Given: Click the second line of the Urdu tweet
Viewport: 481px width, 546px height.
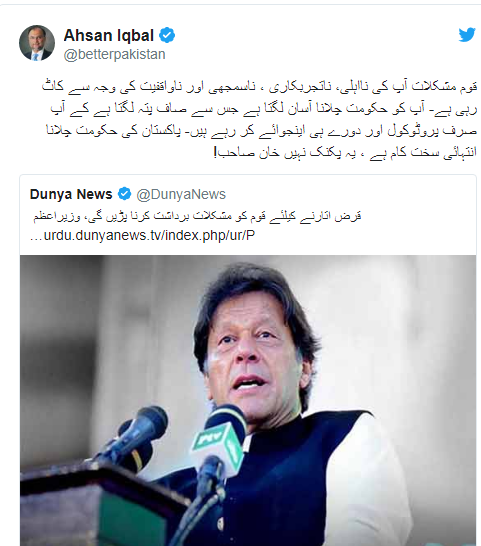Looking at the screenshot, I should pos(264,108).
